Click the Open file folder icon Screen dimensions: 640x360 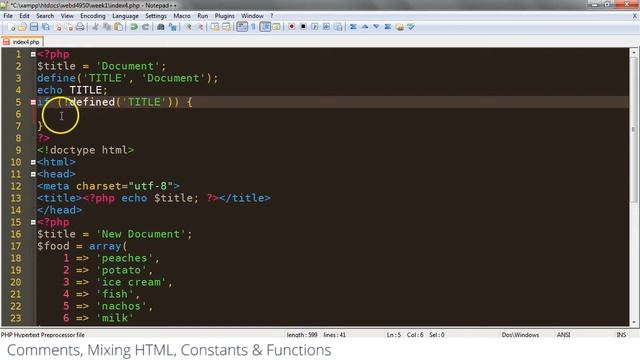pyautogui.click(x=22, y=27)
